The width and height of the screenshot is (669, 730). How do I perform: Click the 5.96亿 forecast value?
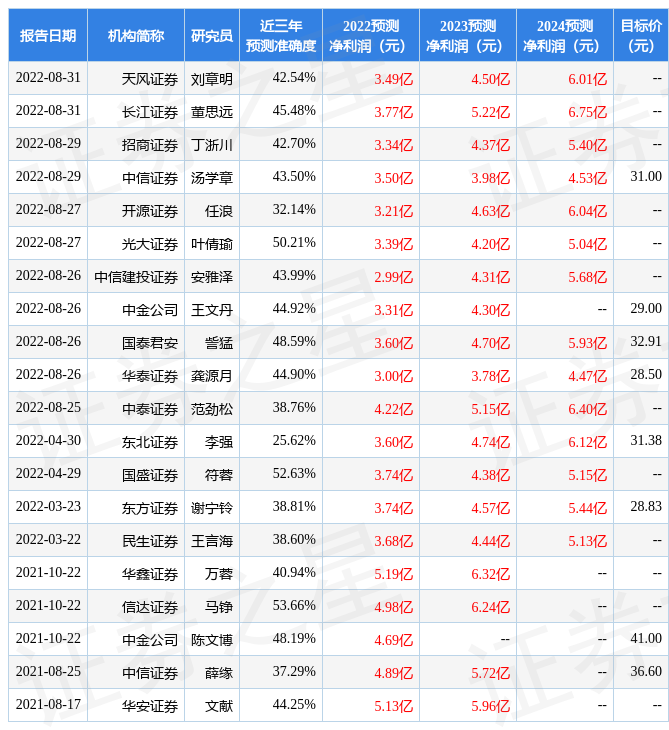click(491, 707)
